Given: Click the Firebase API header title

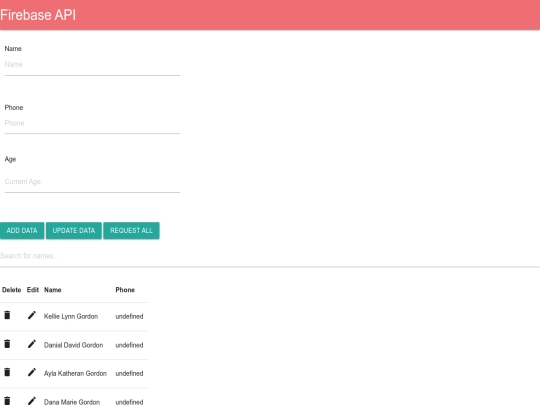Looking at the screenshot, I should click(38, 15).
